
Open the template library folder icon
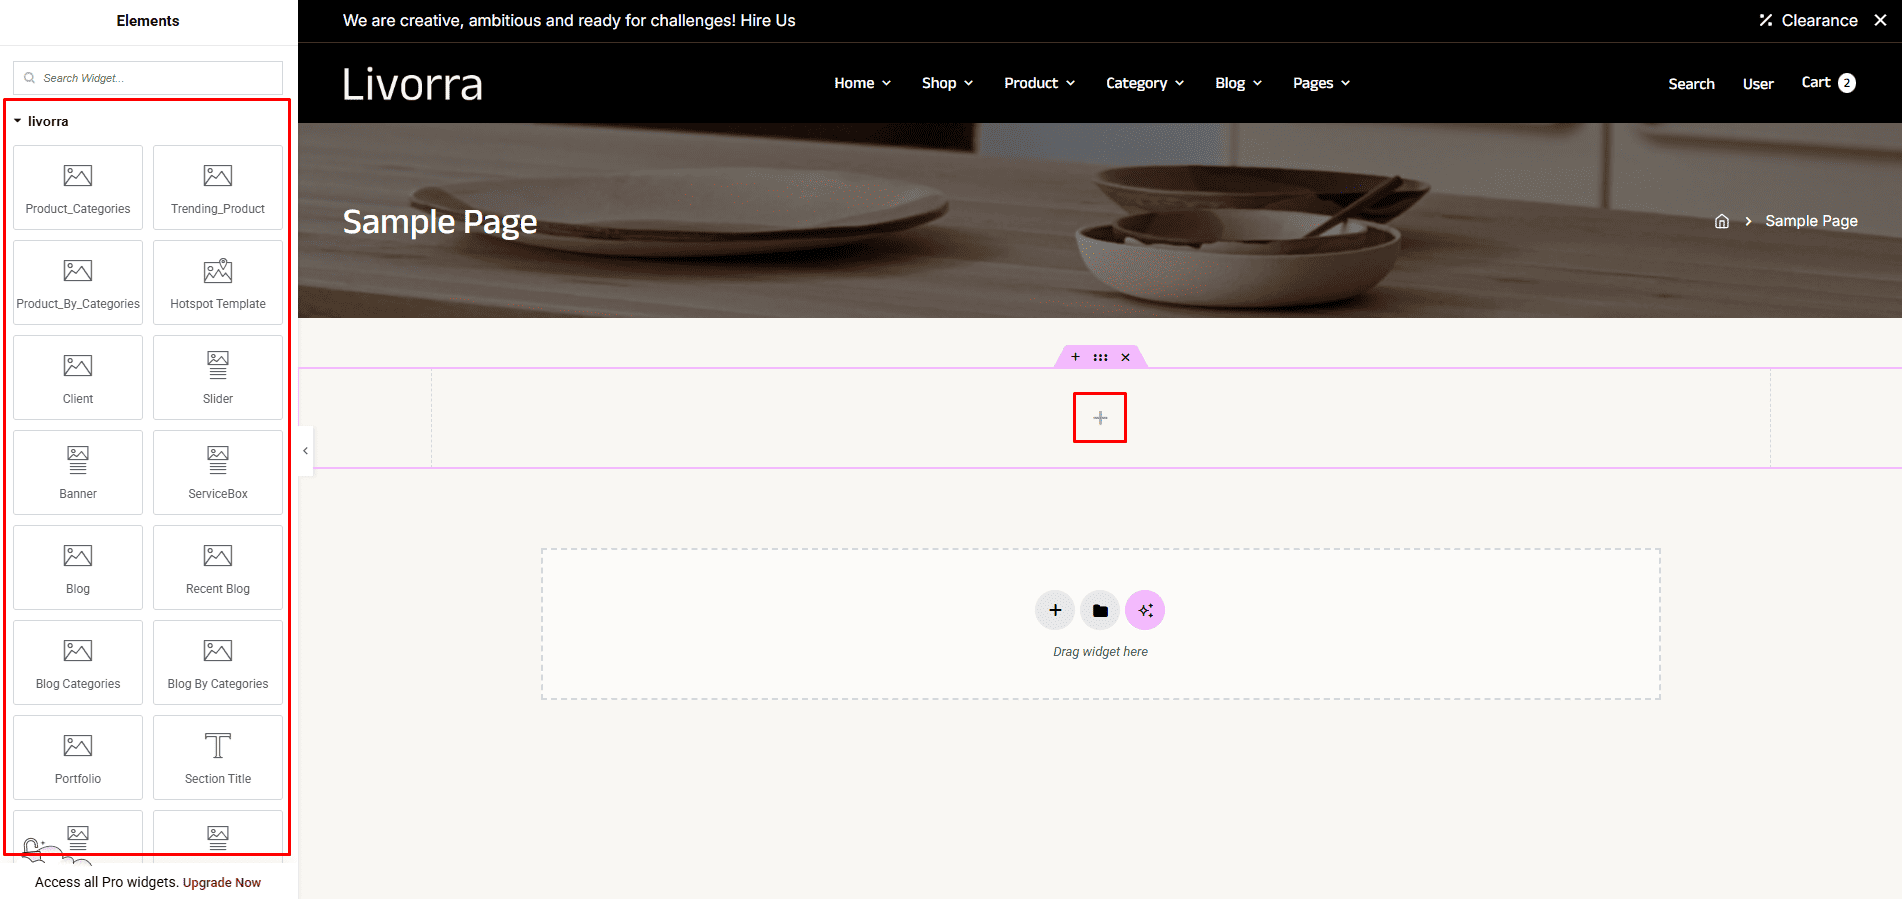point(1100,610)
